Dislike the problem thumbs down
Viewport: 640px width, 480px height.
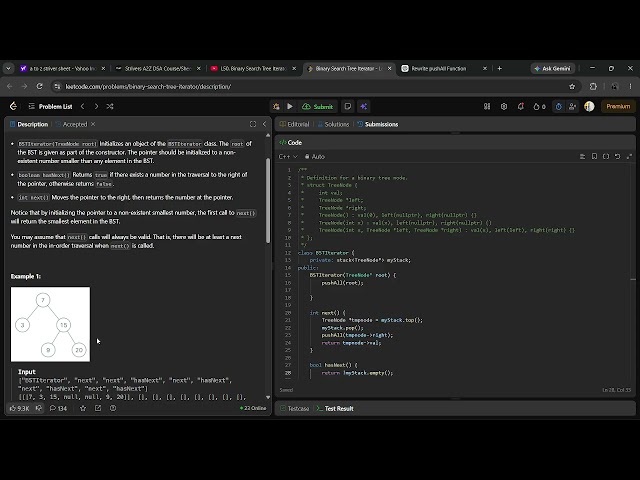[39, 408]
